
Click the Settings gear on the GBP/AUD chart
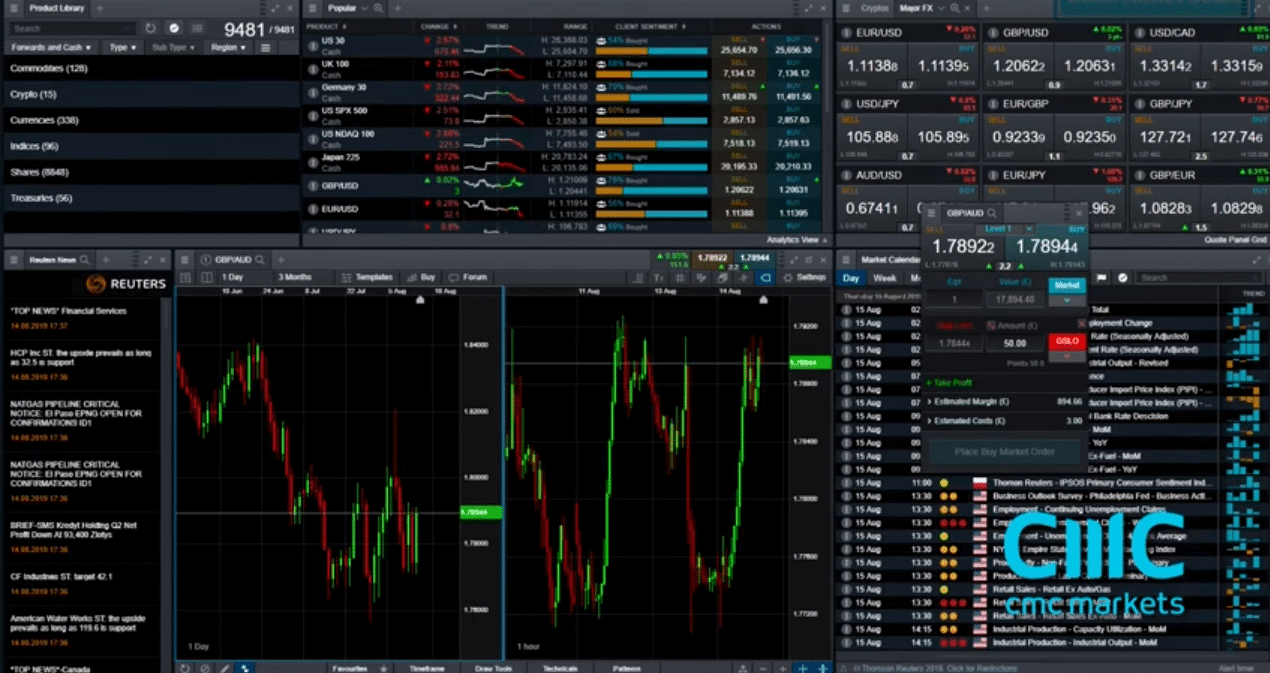788,277
